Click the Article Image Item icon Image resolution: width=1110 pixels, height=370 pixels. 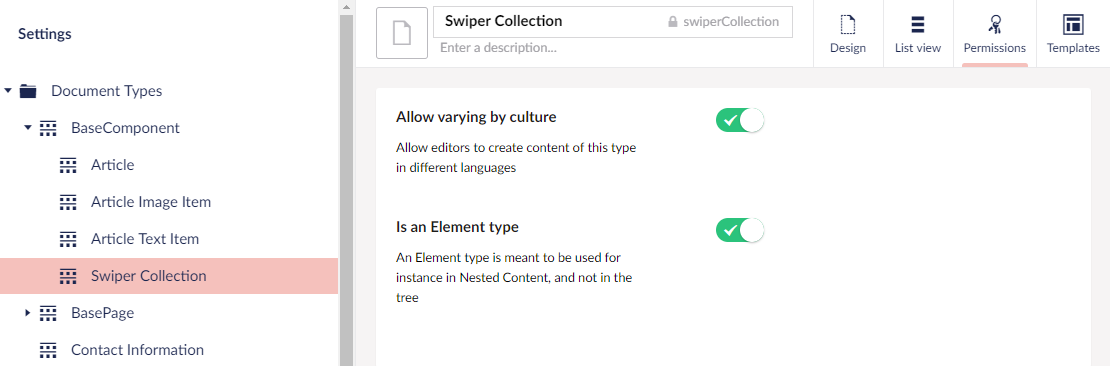tap(68, 202)
